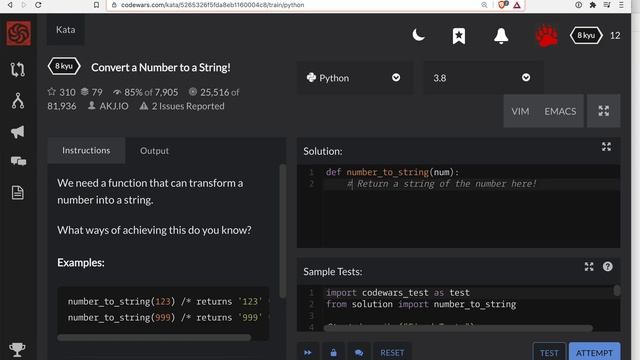The image size is (640, 360).
Task: Open the Codewars logo home icon
Action: 18,33
